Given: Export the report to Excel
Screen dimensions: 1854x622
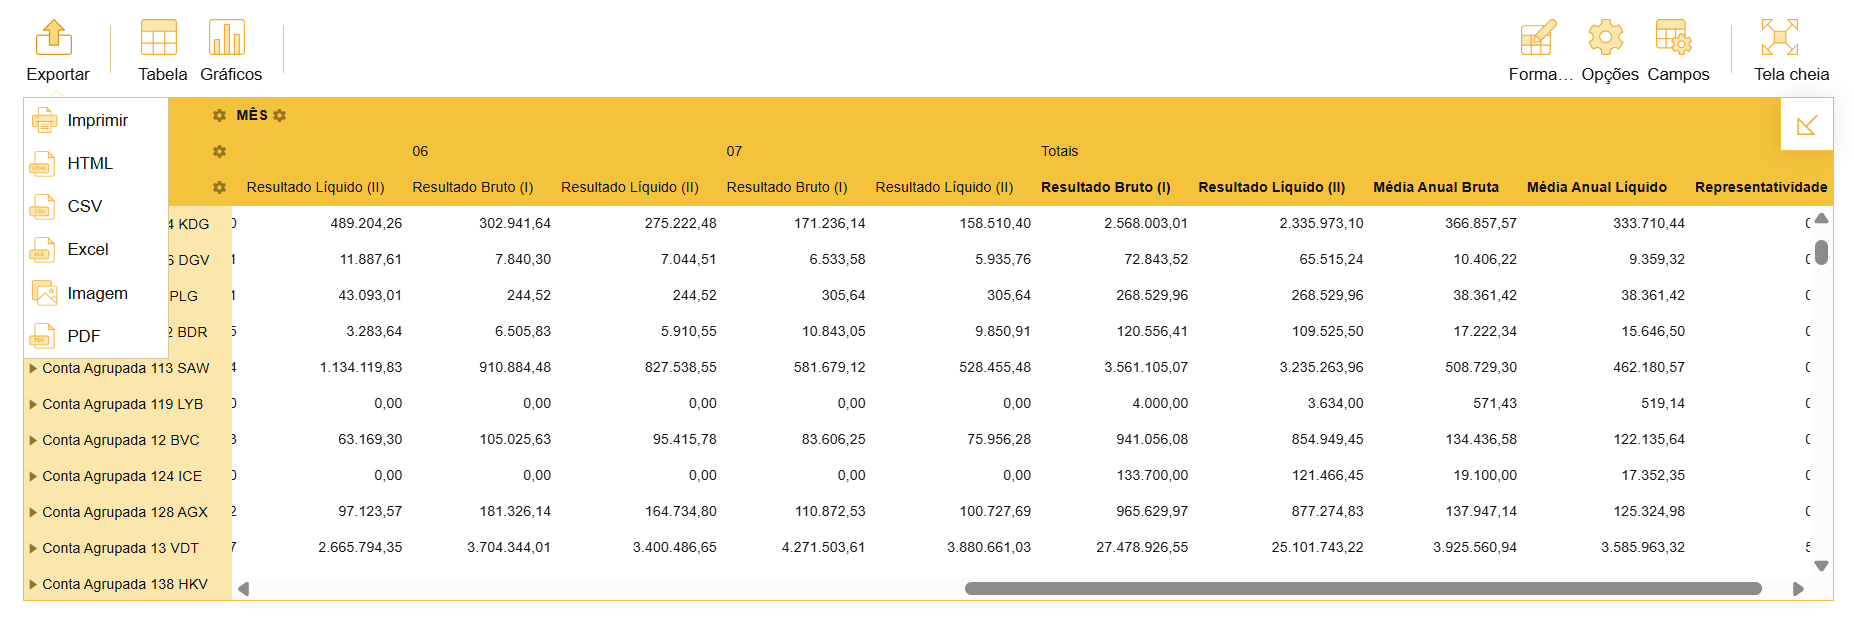Looking at the screenshot, I should tap(96, 249).
